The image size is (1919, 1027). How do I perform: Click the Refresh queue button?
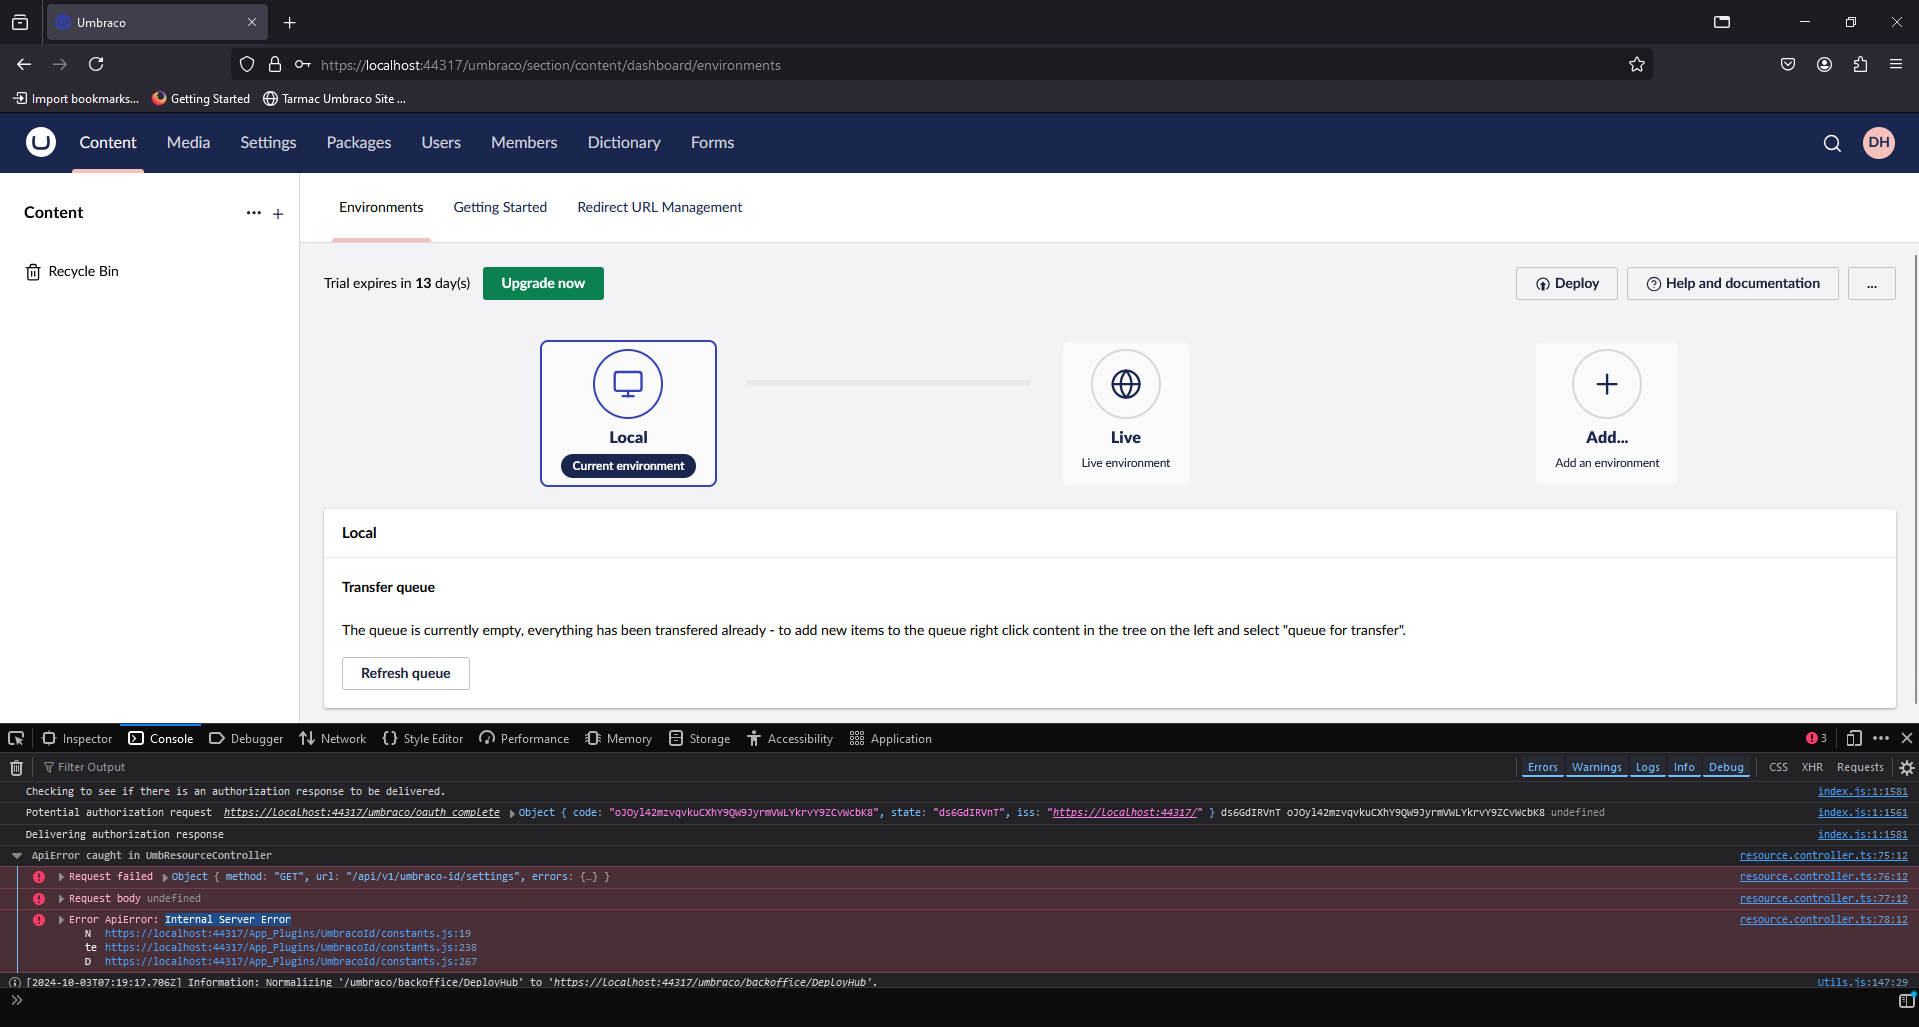coord(406,673)
